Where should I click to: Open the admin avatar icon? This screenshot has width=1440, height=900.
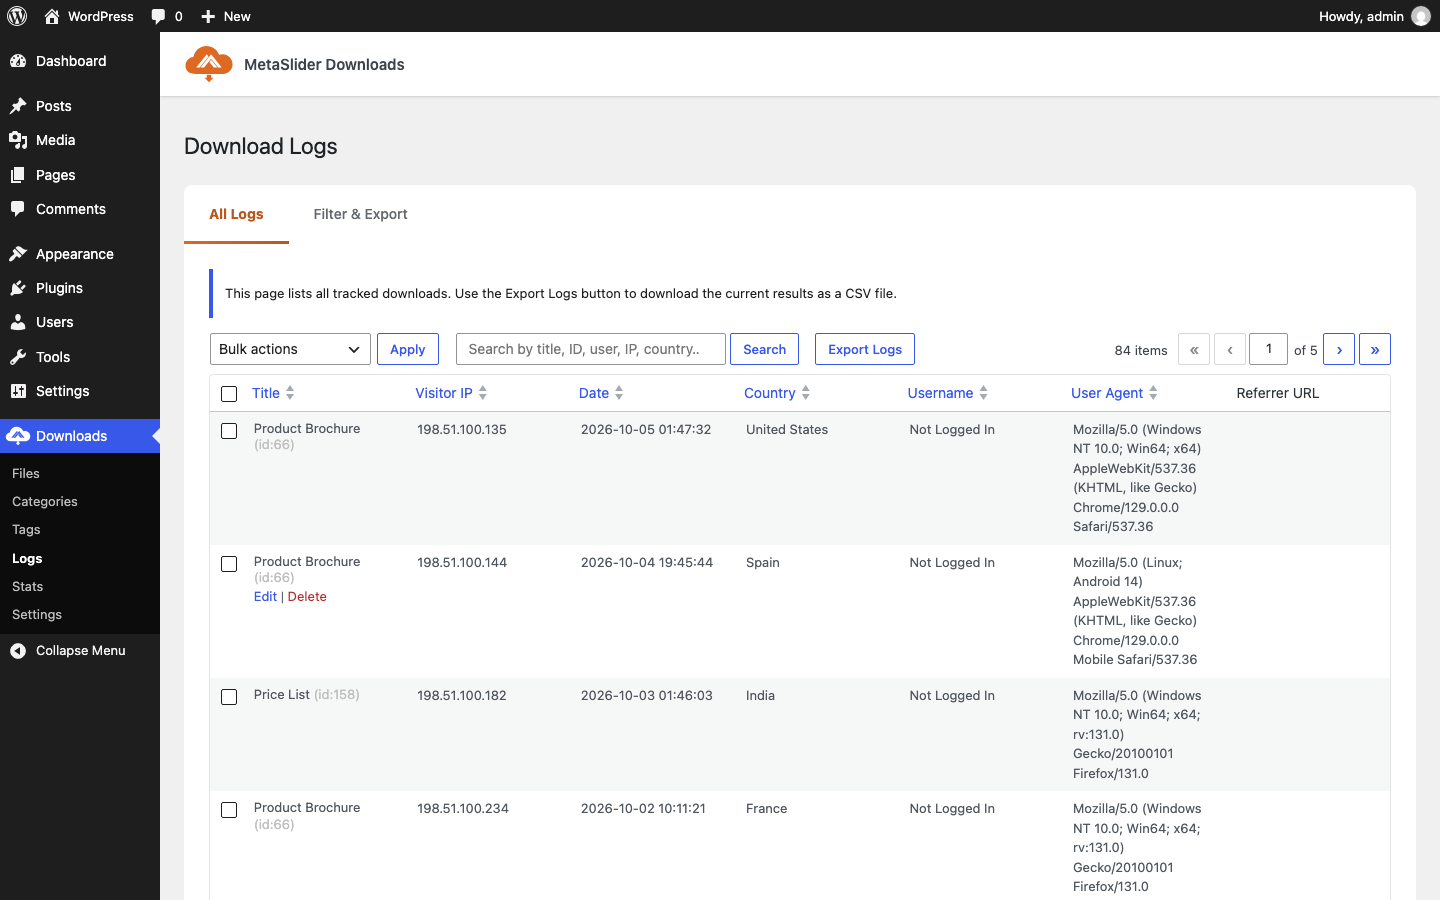pyautogui.click(x=1421, y=16)
